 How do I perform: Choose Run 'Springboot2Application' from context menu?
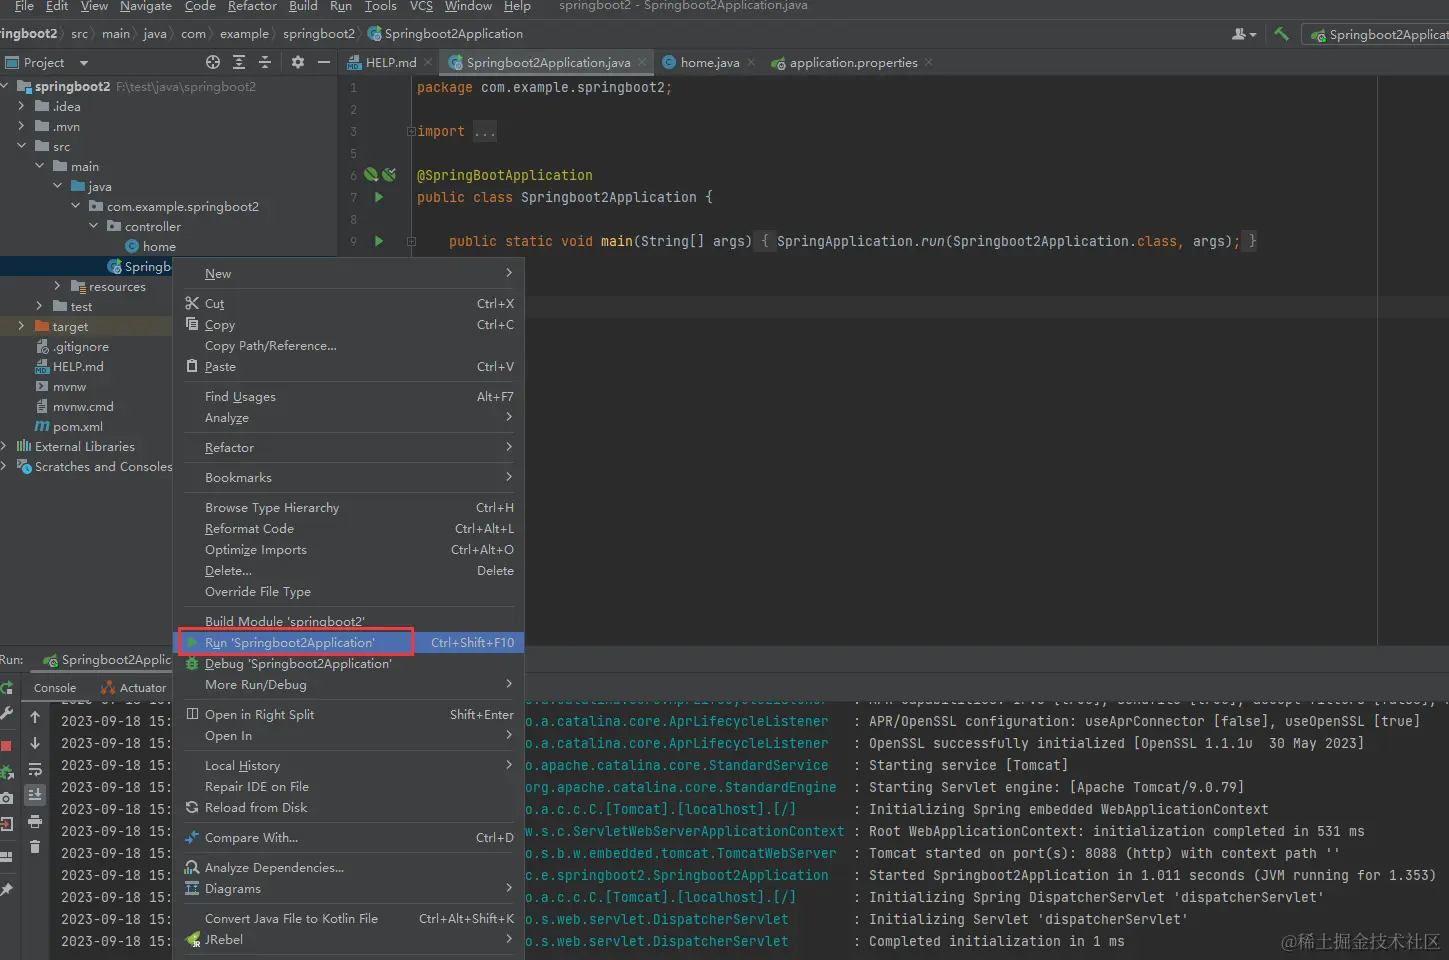290,643
